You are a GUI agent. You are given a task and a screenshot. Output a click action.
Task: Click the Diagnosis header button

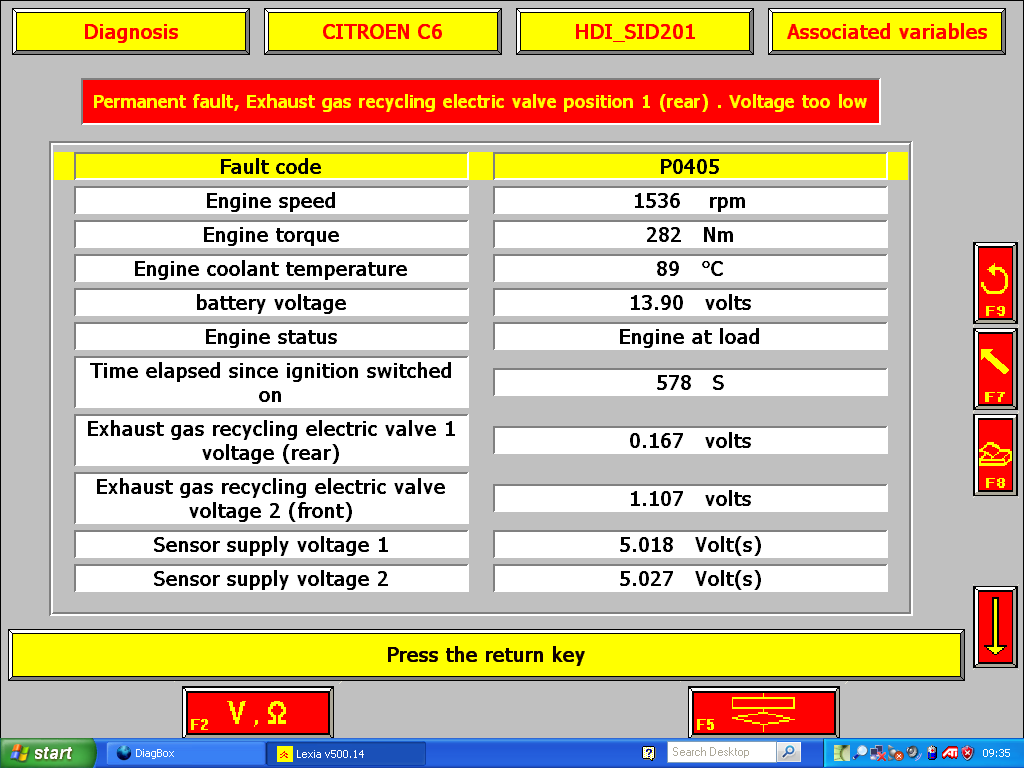coord(131,31)
